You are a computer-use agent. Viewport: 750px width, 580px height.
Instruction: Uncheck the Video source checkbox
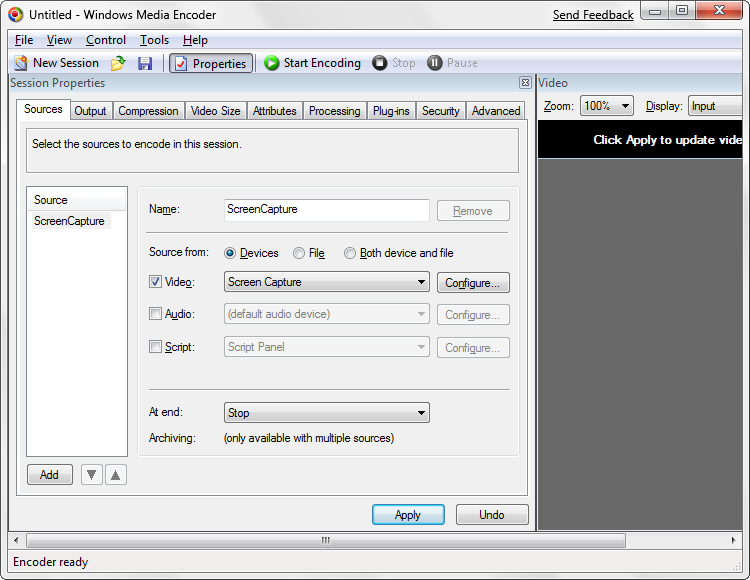pos(155,282)
